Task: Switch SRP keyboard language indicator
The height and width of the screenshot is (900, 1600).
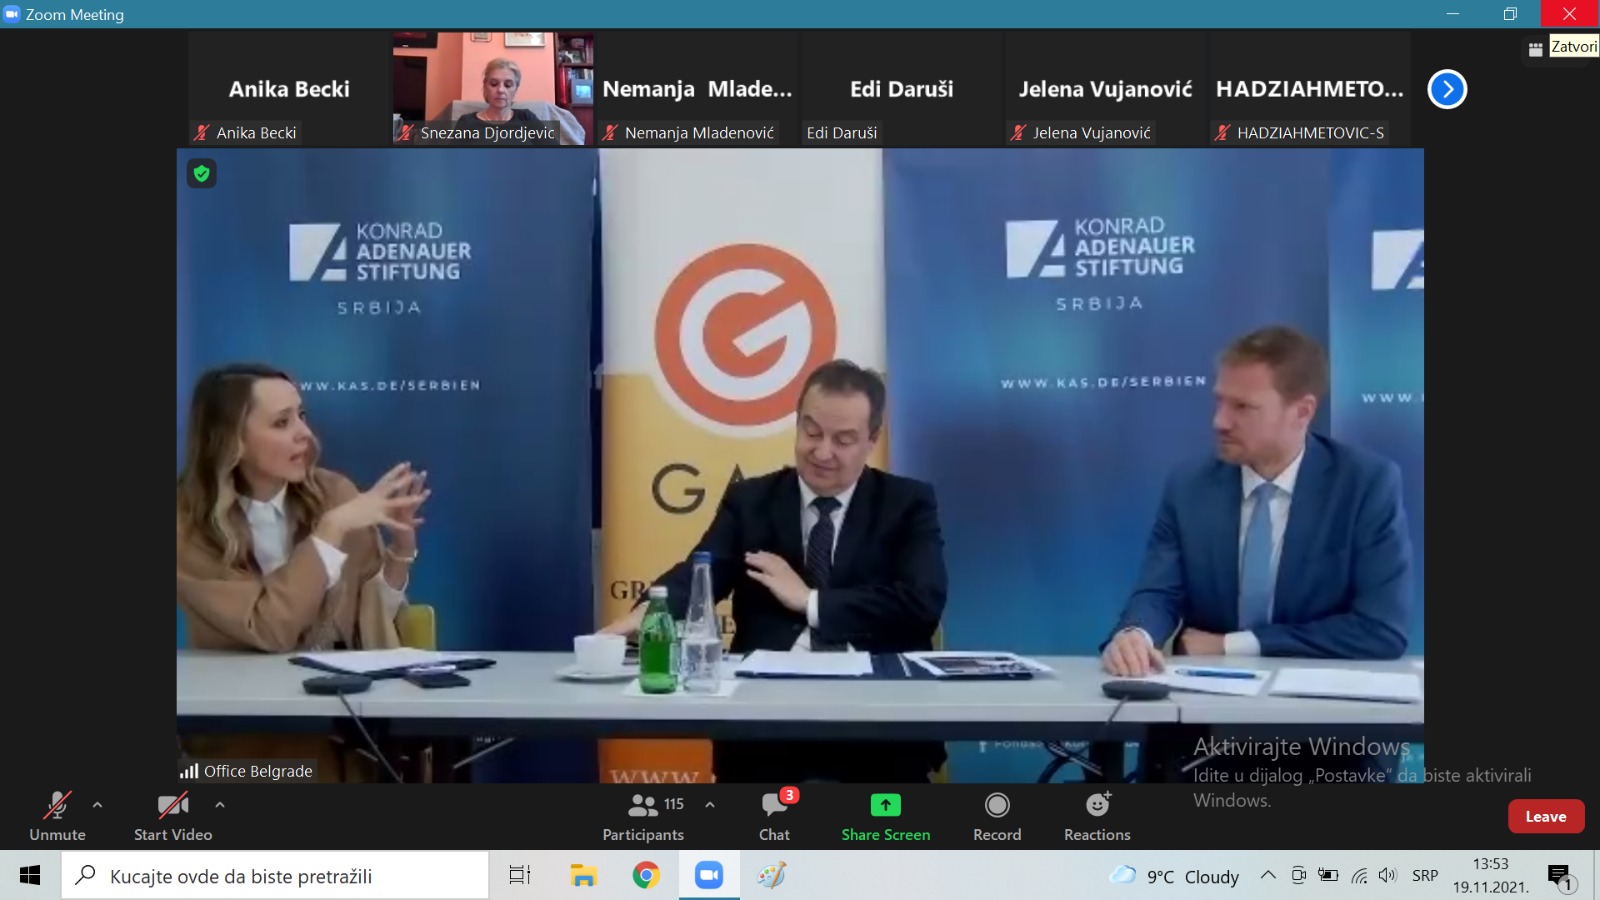Action: [1425, 875]
